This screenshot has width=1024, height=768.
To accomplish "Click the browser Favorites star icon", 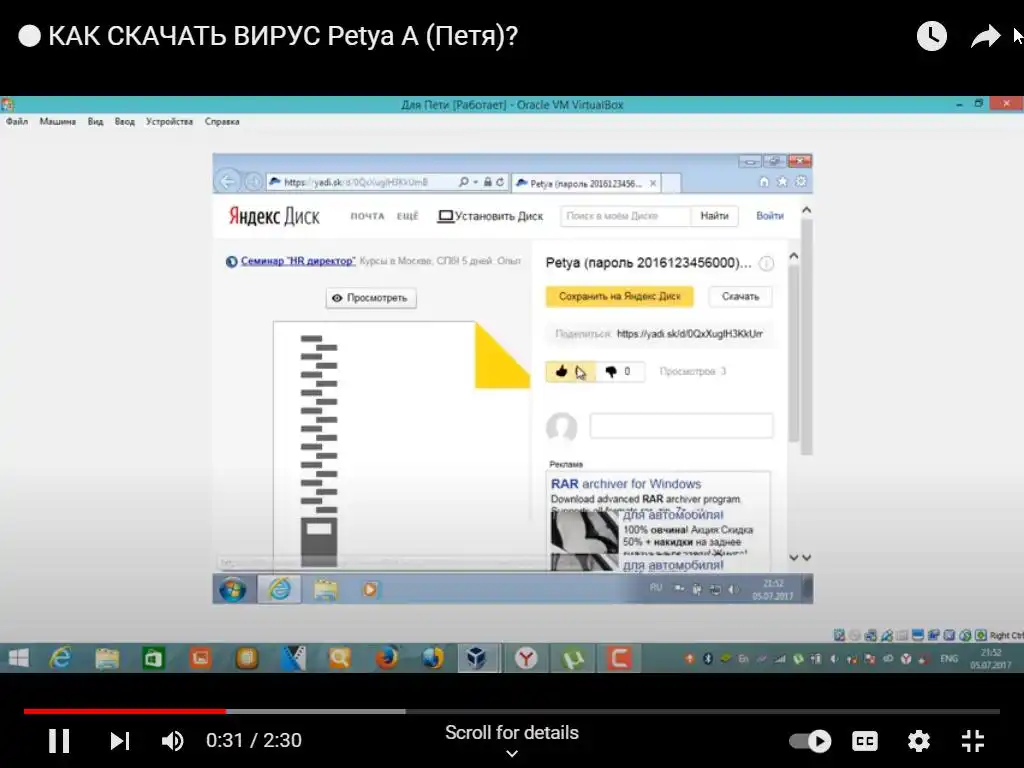I will coord(782,182).
